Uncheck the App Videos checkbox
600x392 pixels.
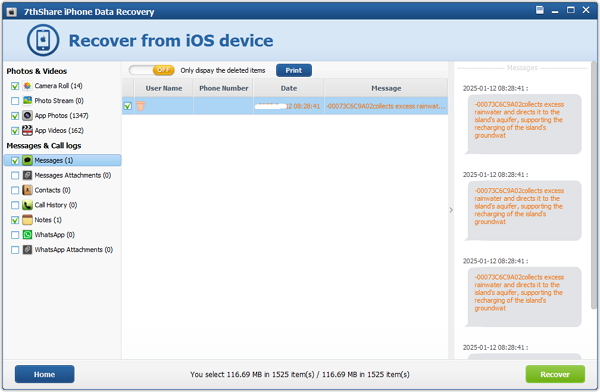[15, 131]
